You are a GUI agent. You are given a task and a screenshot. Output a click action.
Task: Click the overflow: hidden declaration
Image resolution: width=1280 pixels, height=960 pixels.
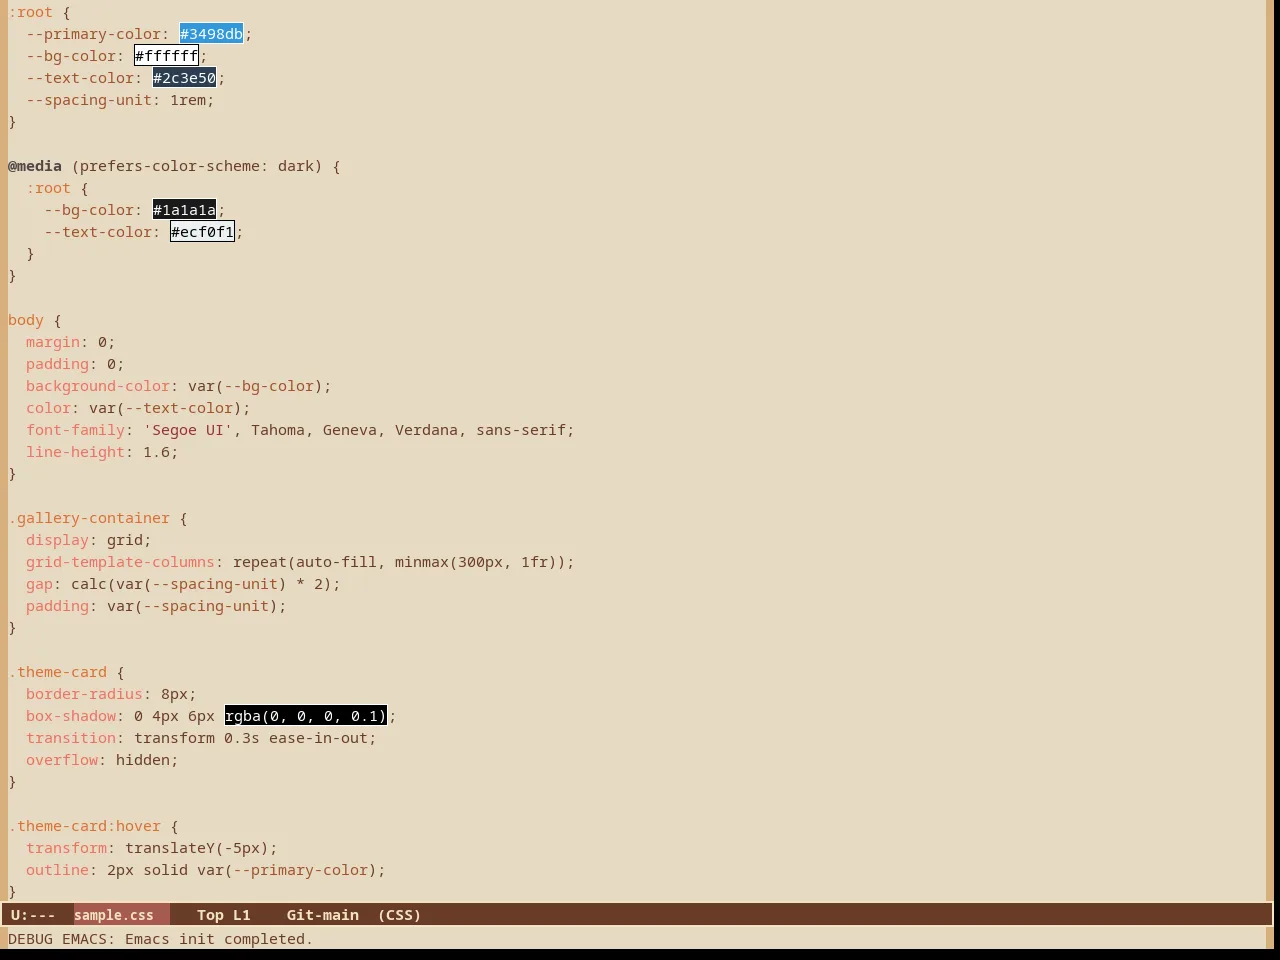coord(102,760)
